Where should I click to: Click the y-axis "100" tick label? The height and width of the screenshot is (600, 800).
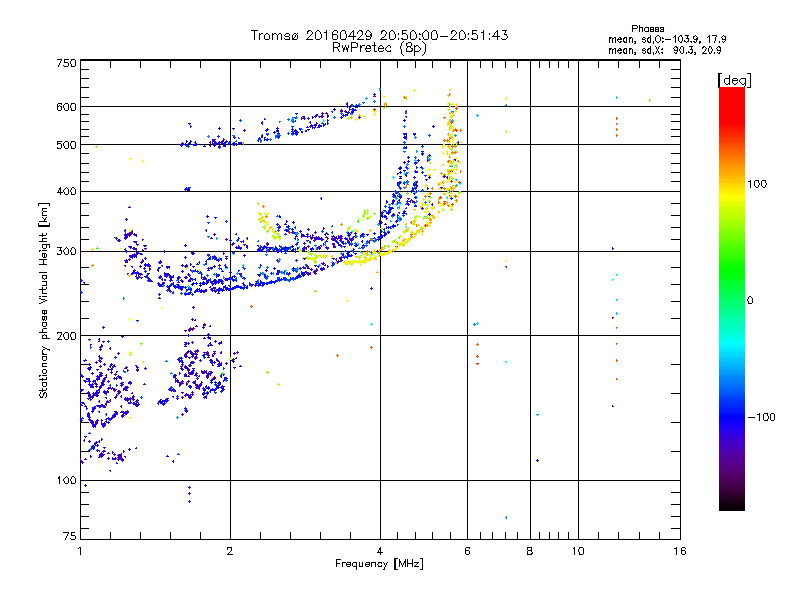tap(66, 481)
